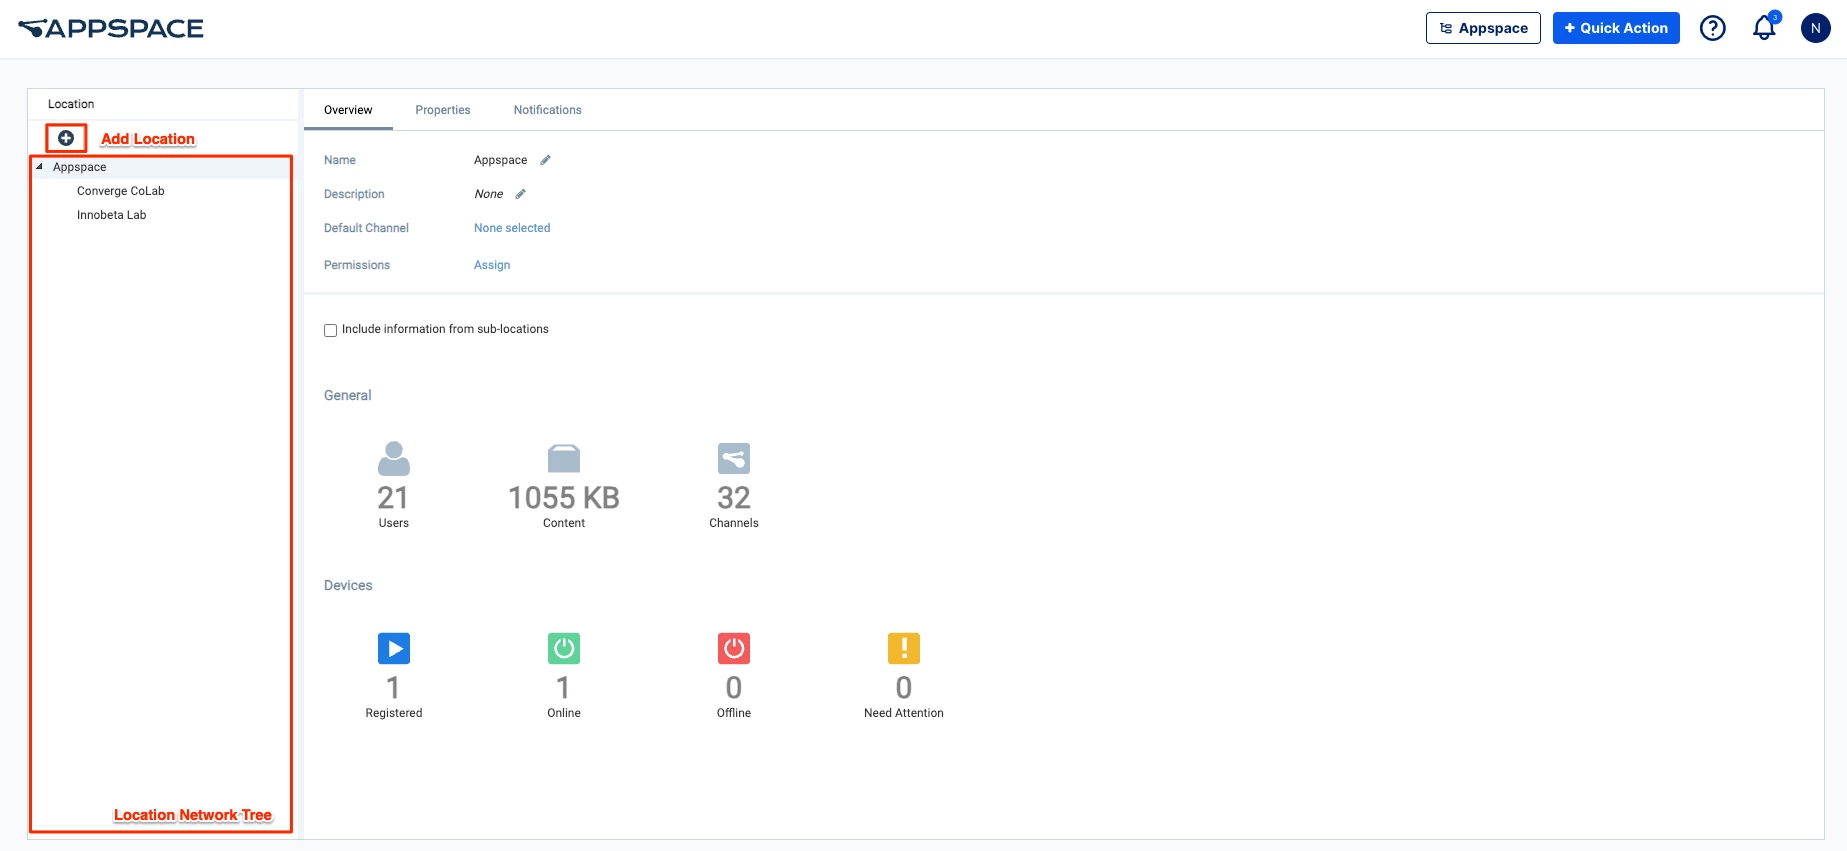Click the Online devices power icon
Image resolution: width=1847 pixels, height=851 pixels.
(x=564, y=649)
